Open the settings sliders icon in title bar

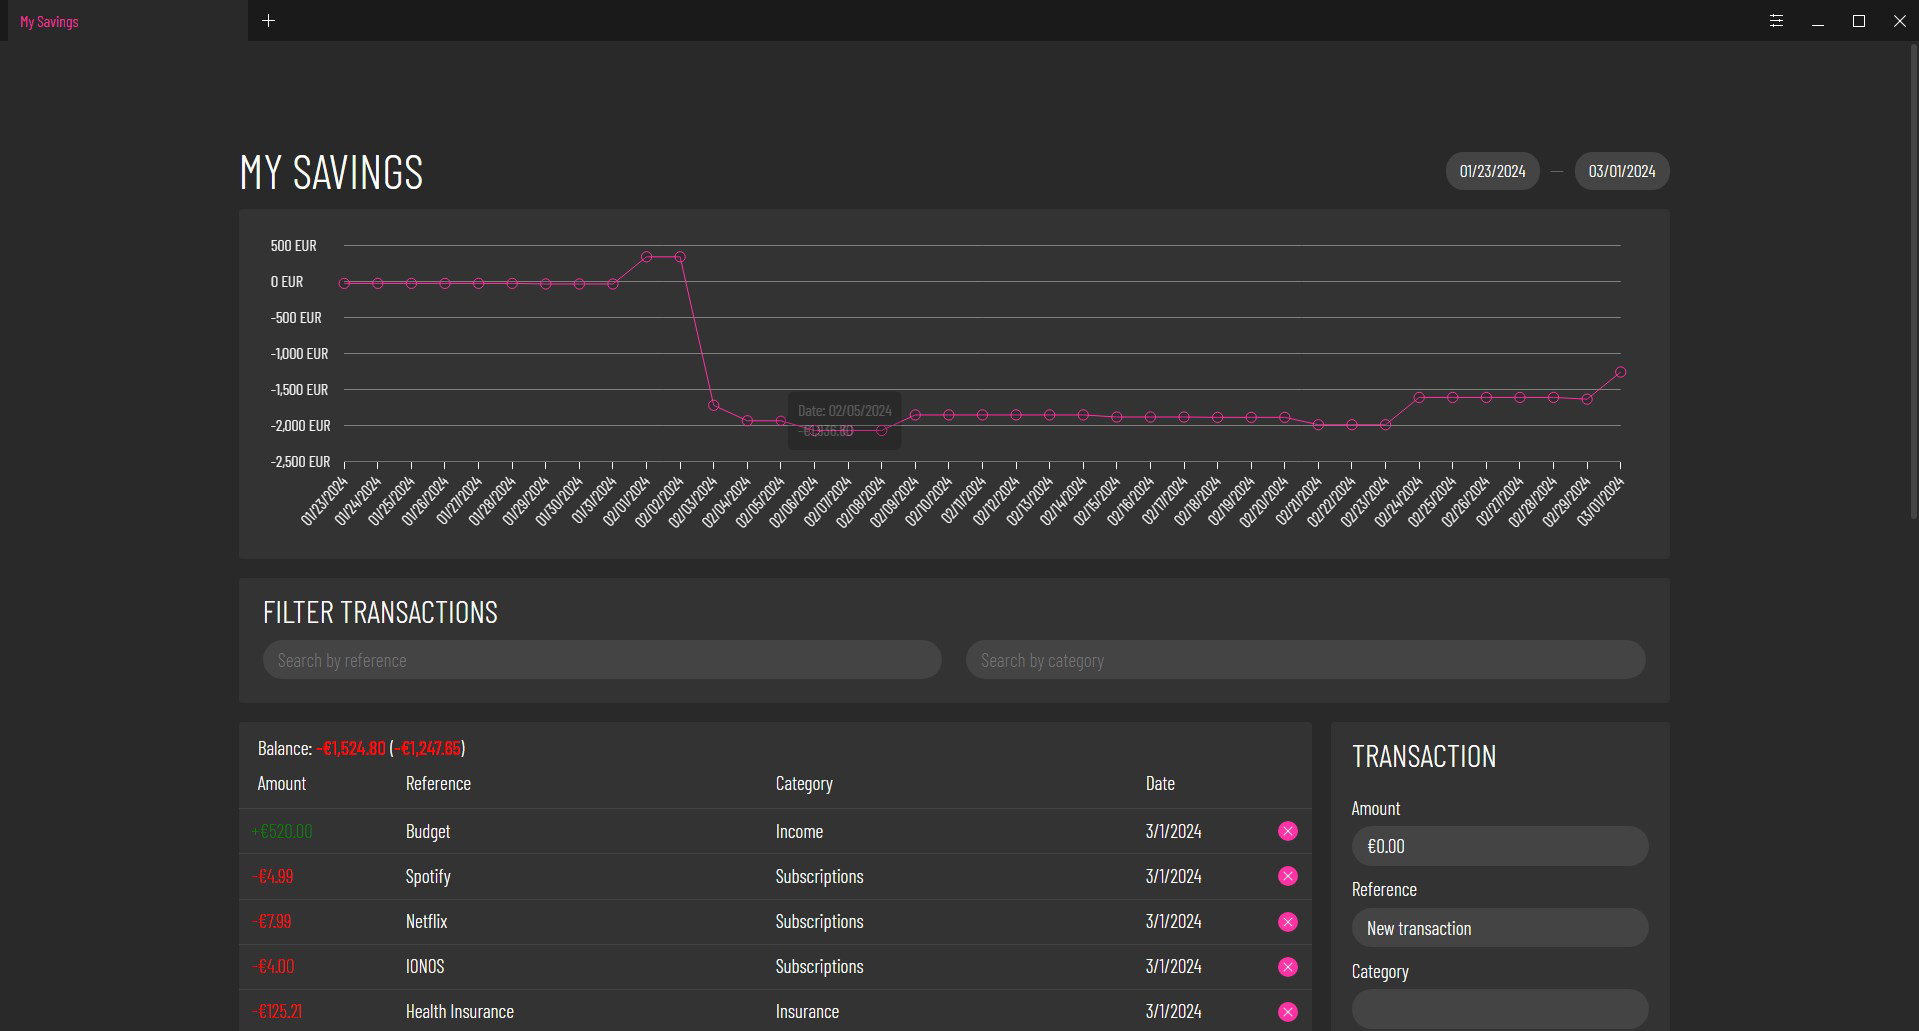[x=1776, y=20]
